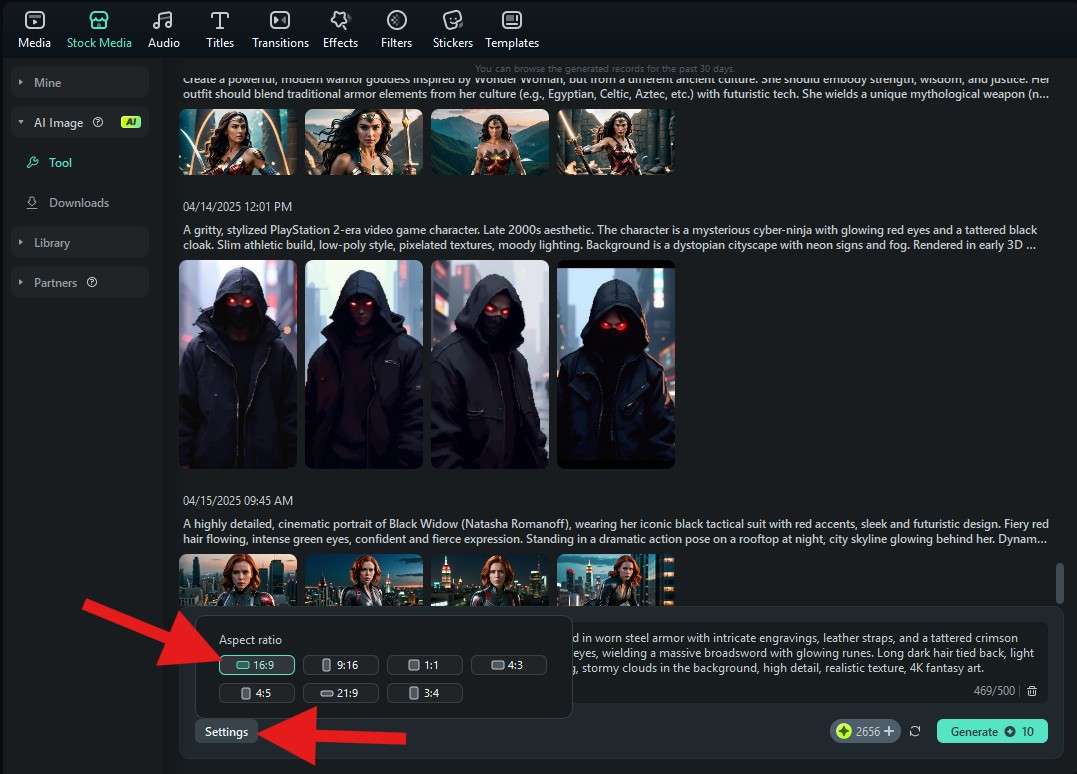
Task: Expand the Partners section arrow
Action: (x=21, y=282)
